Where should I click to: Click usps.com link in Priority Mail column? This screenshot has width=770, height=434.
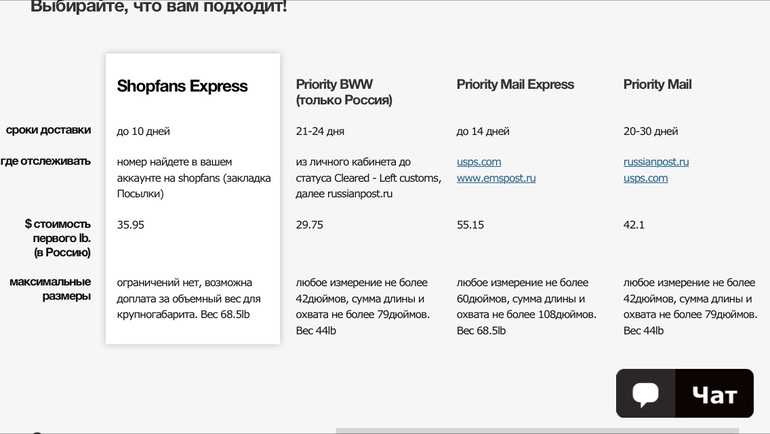645,178
